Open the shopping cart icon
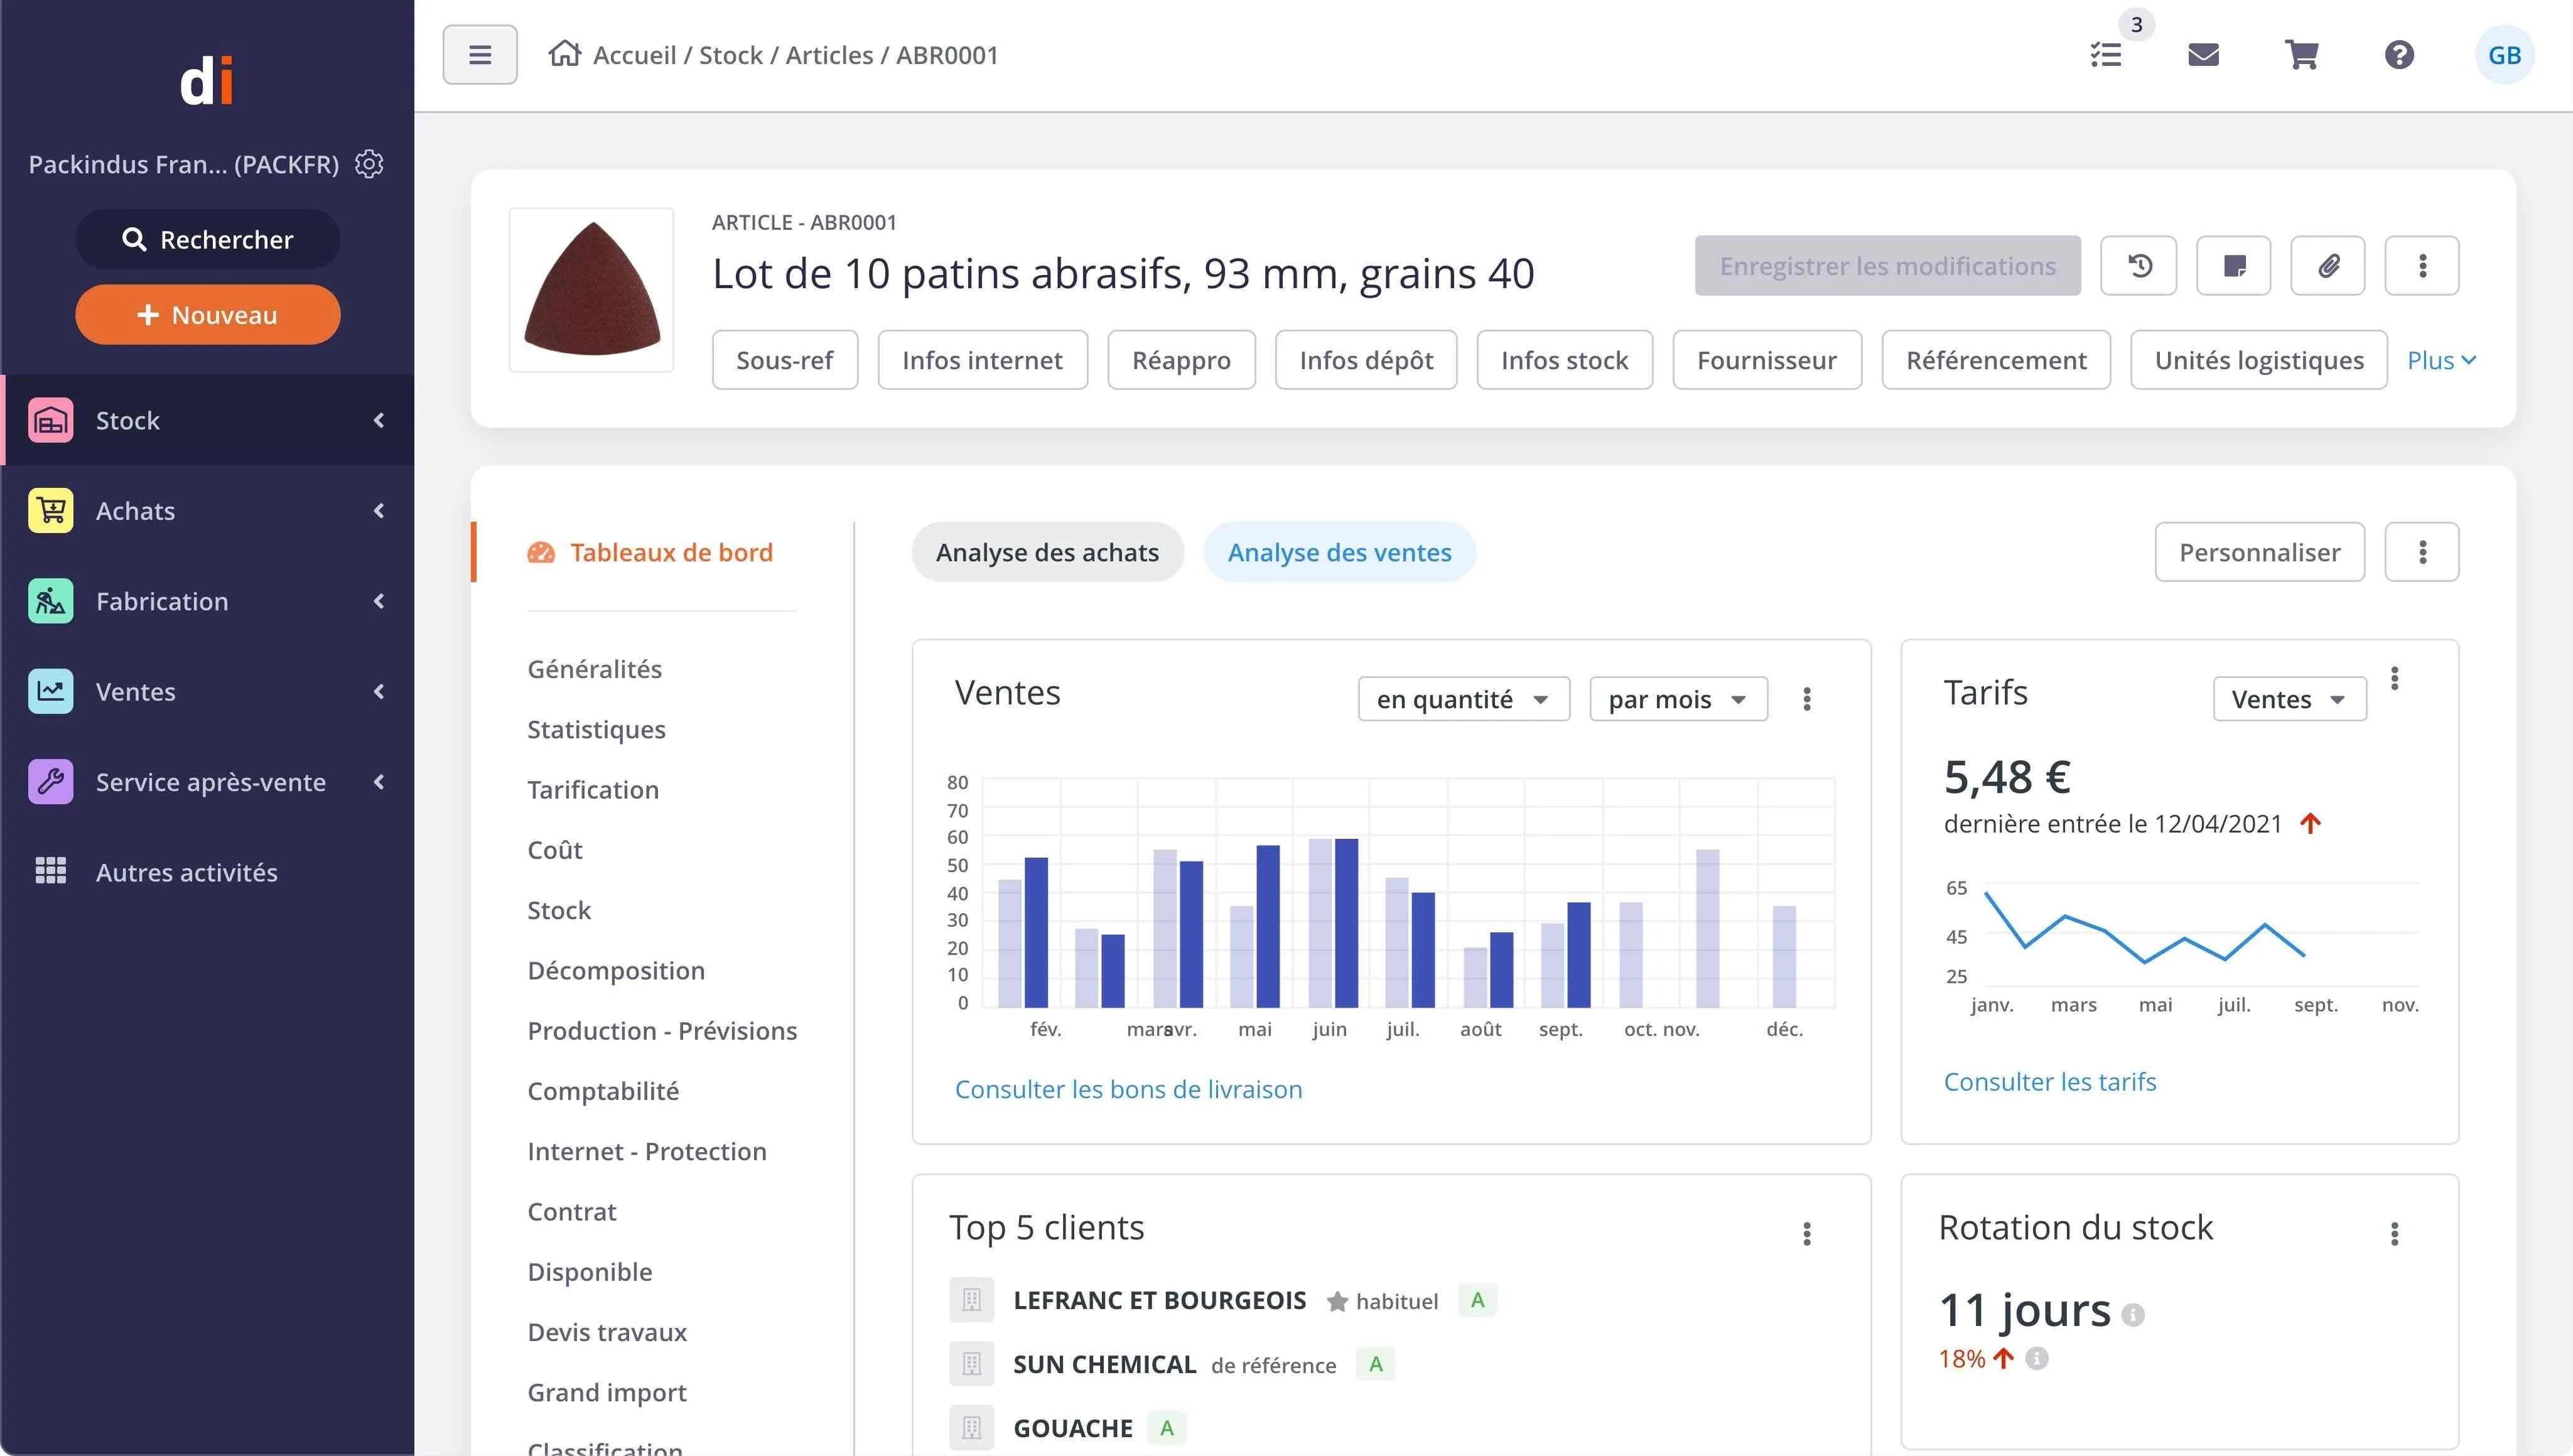The image size is (2573, 1456). click(x=2302, y=55)
